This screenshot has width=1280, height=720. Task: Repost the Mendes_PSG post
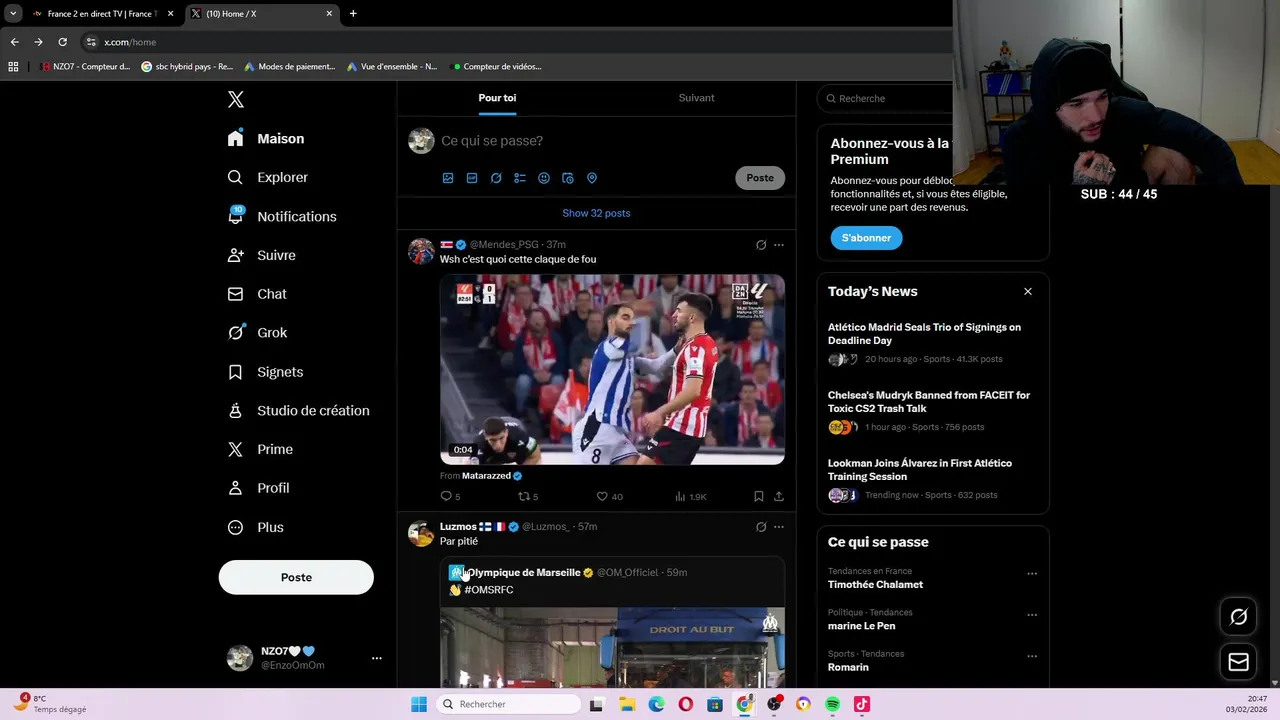pos(528,496)
